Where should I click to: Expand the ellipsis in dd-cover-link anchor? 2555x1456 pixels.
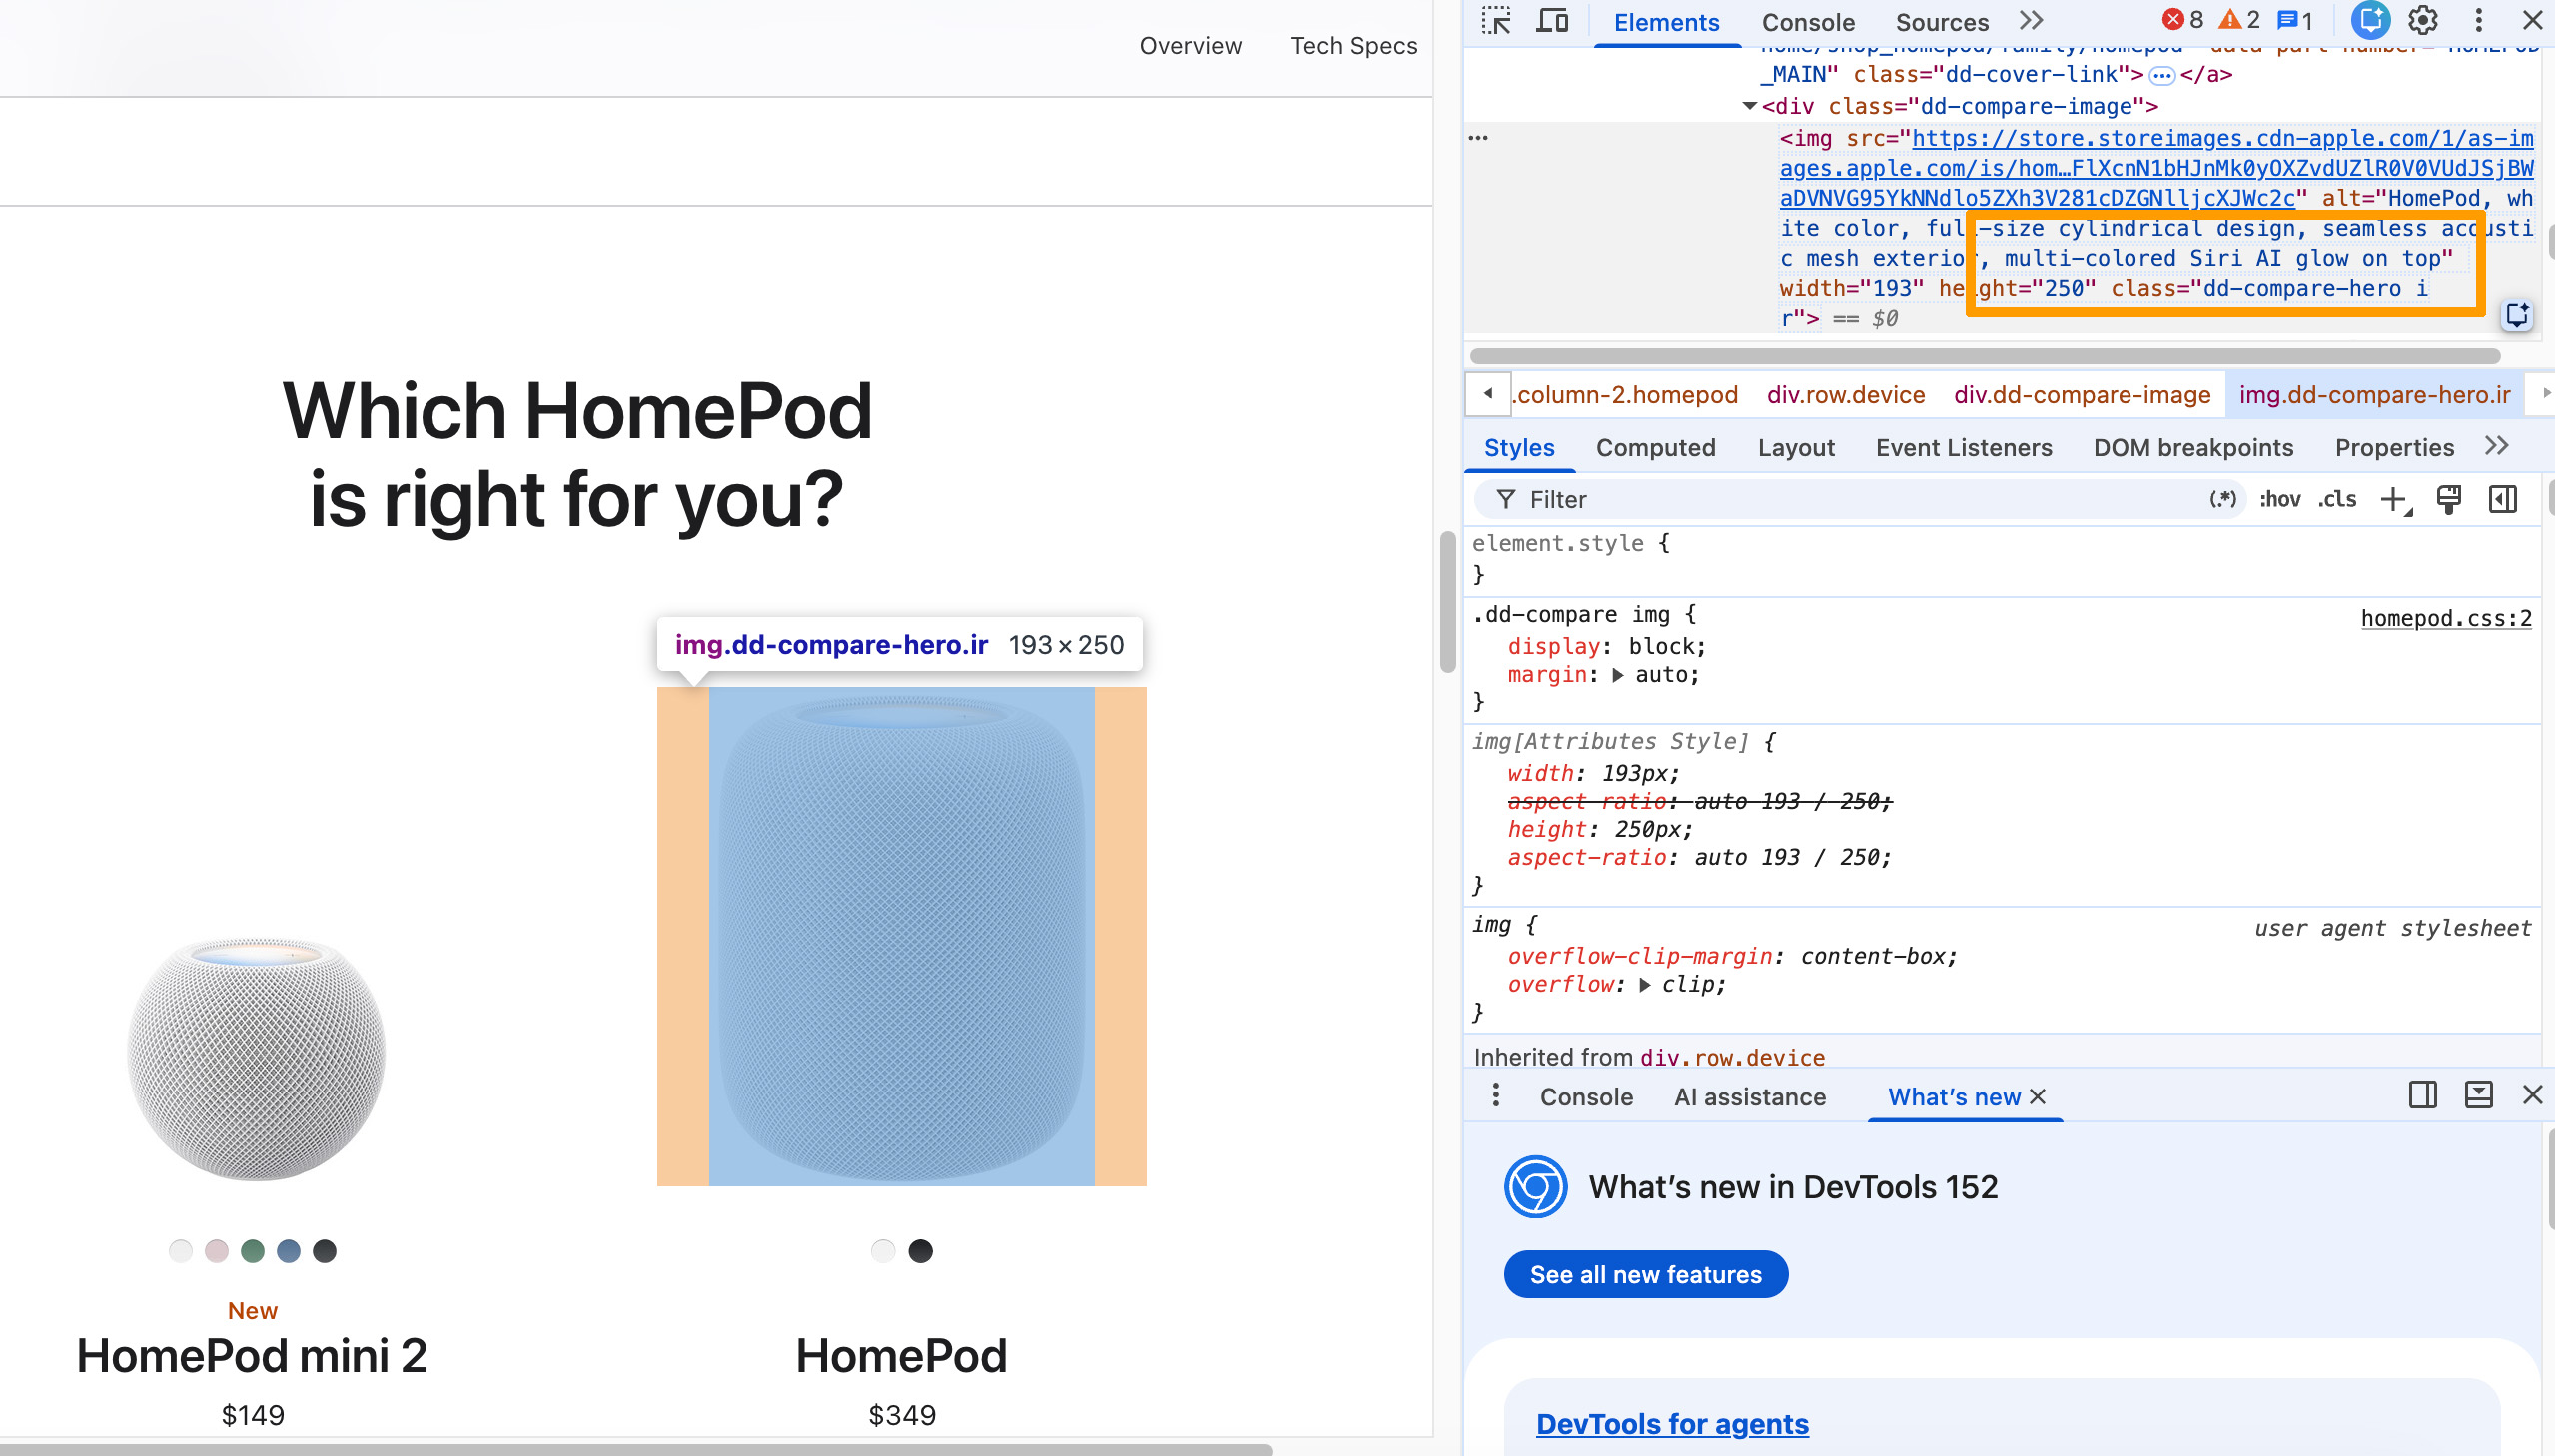(2161, 75)
